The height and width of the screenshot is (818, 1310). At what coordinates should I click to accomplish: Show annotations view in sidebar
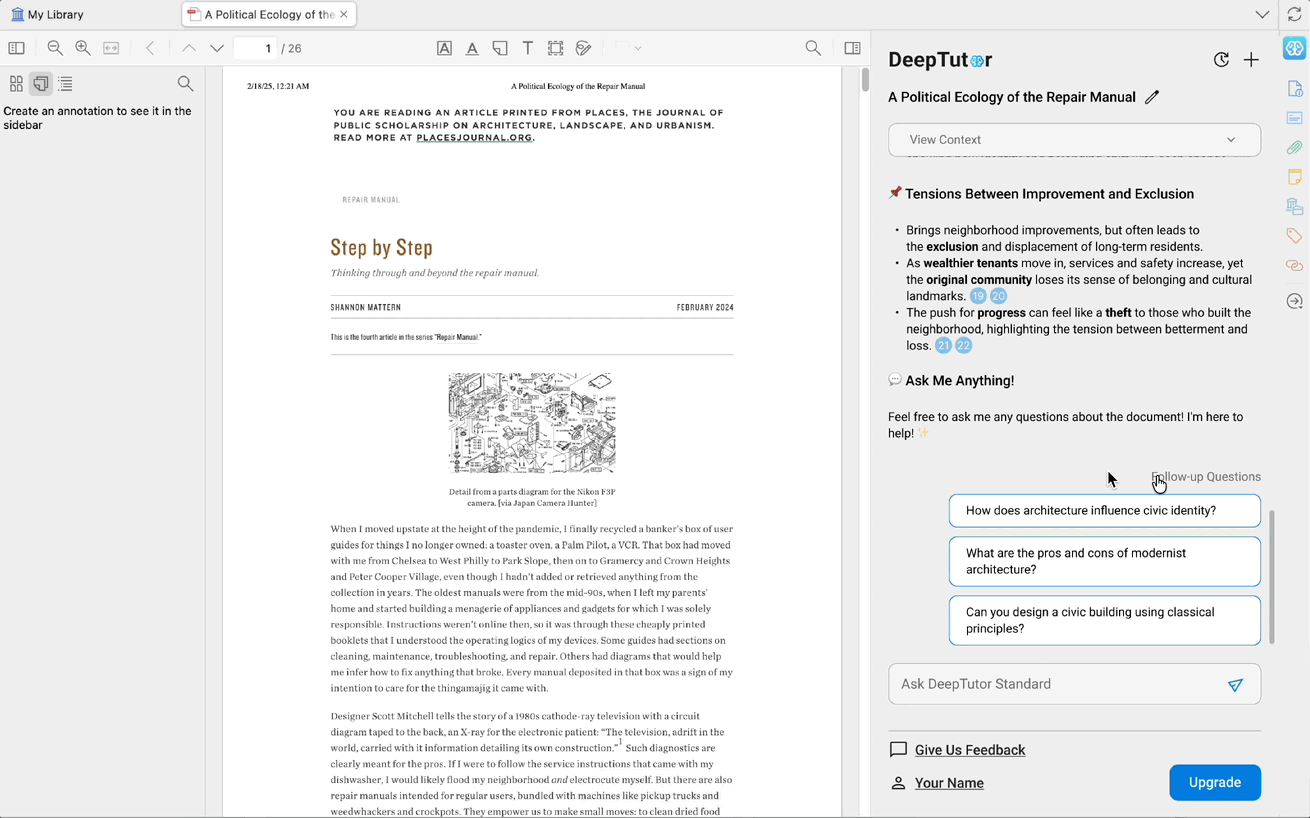(x=41, y=84)
